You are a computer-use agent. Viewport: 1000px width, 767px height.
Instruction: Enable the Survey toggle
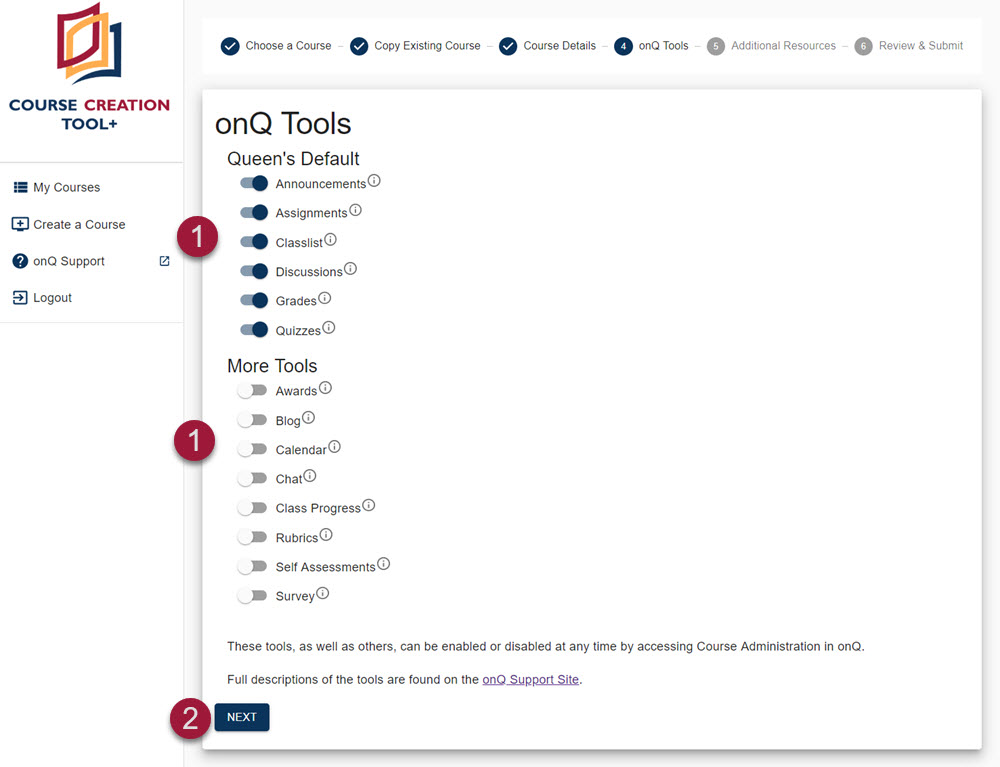pos(251,595)
